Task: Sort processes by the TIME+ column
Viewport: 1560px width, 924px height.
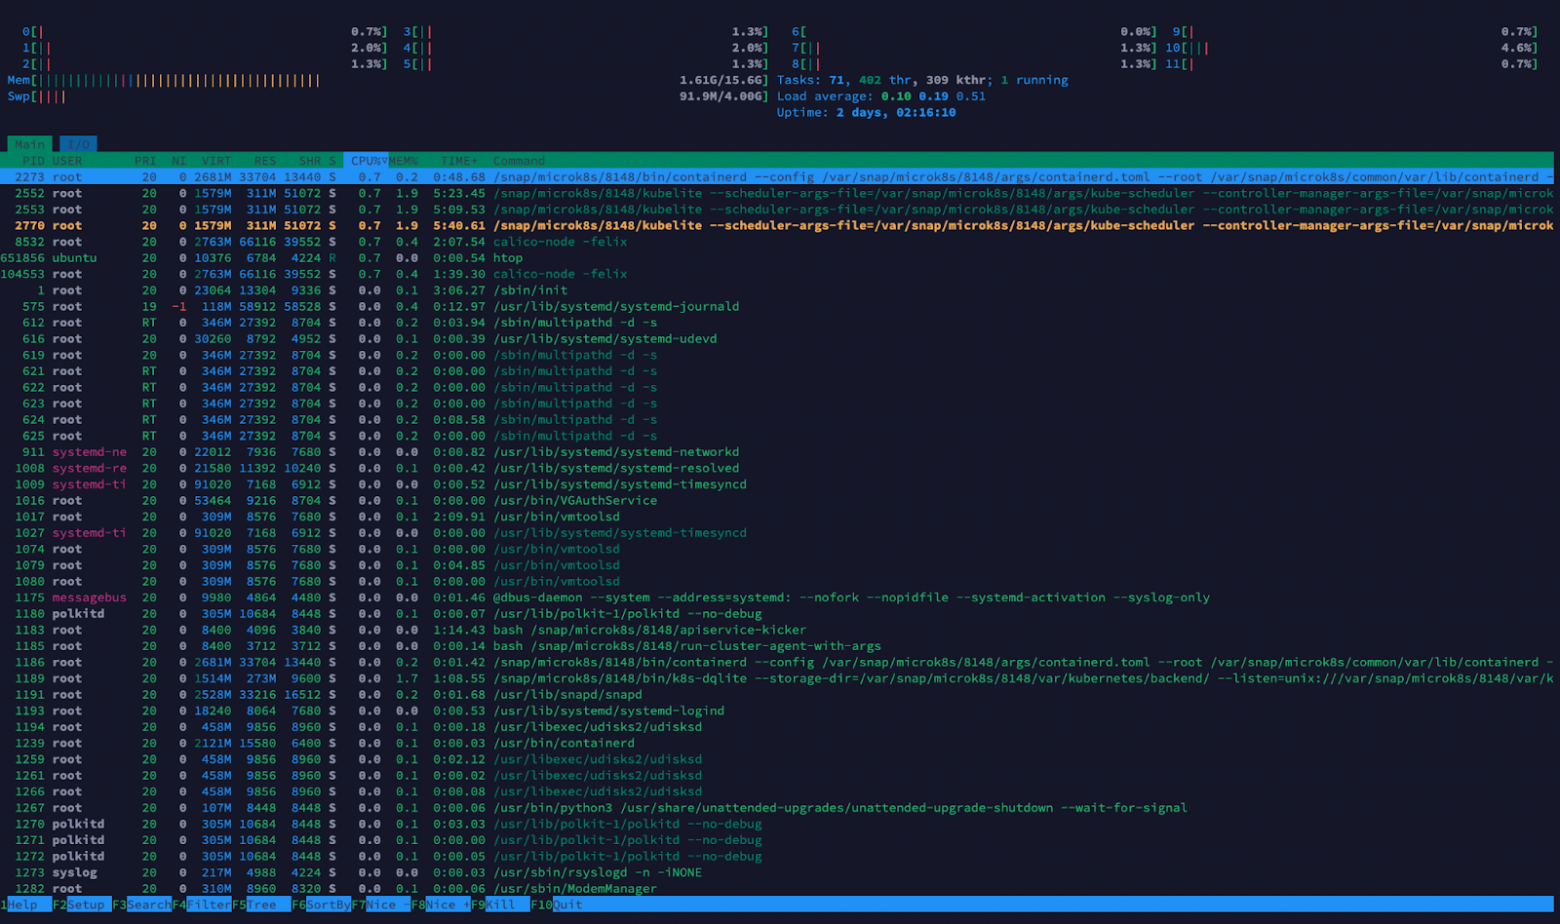Action: 460,160
